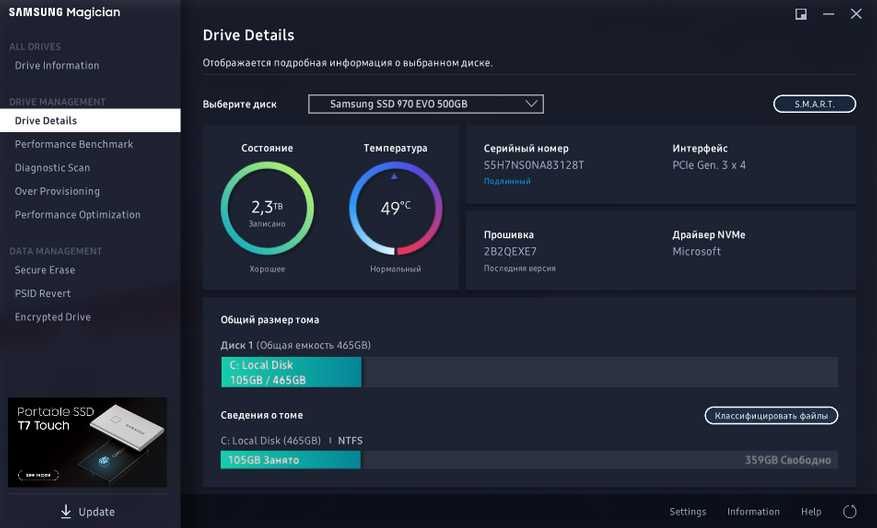Click the firmware version 2B2QEXE7
This screenshot has width=877, height=528.
pyautogui.click(x=510, y=251)
